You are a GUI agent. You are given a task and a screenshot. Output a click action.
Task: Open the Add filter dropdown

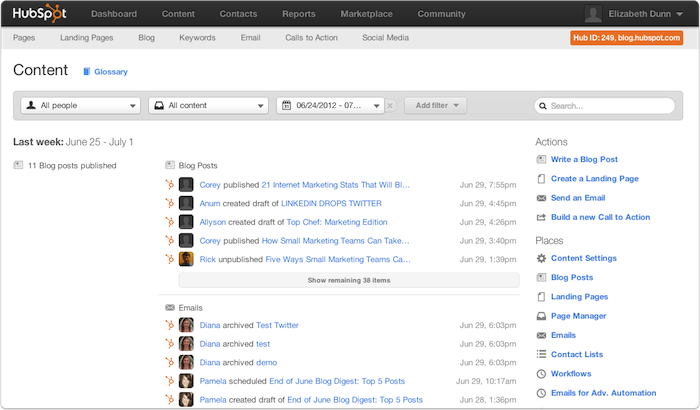tap(435, 105)
